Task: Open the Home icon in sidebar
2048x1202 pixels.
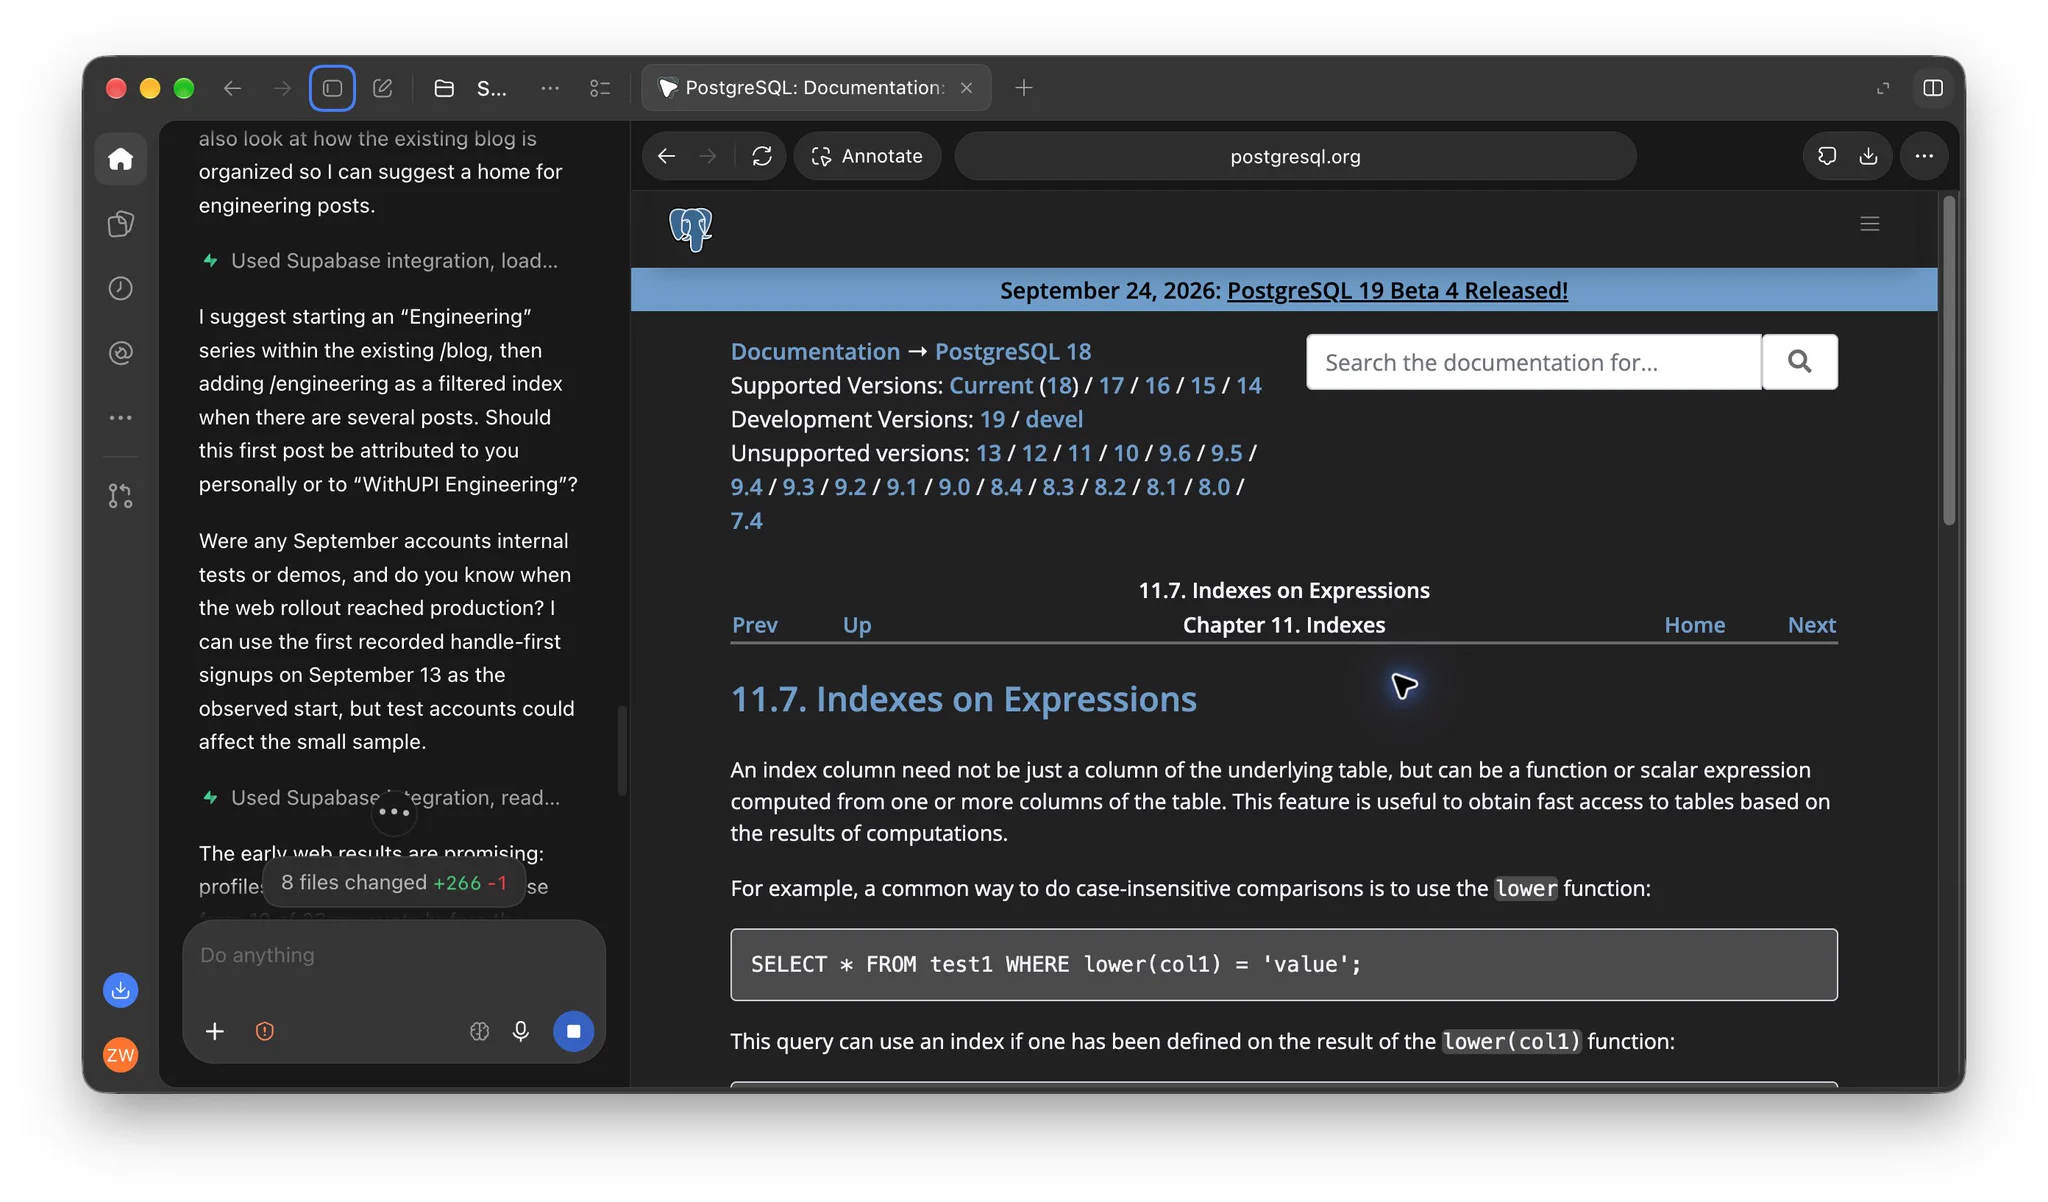Action: 120,159
